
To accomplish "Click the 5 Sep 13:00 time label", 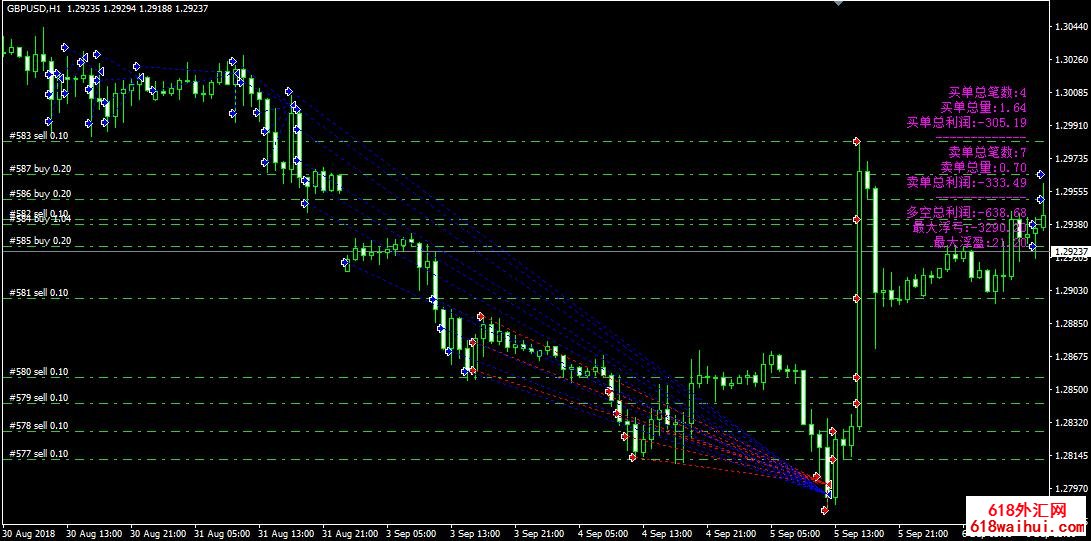I will pyautogui.click(x=861, y=533).
